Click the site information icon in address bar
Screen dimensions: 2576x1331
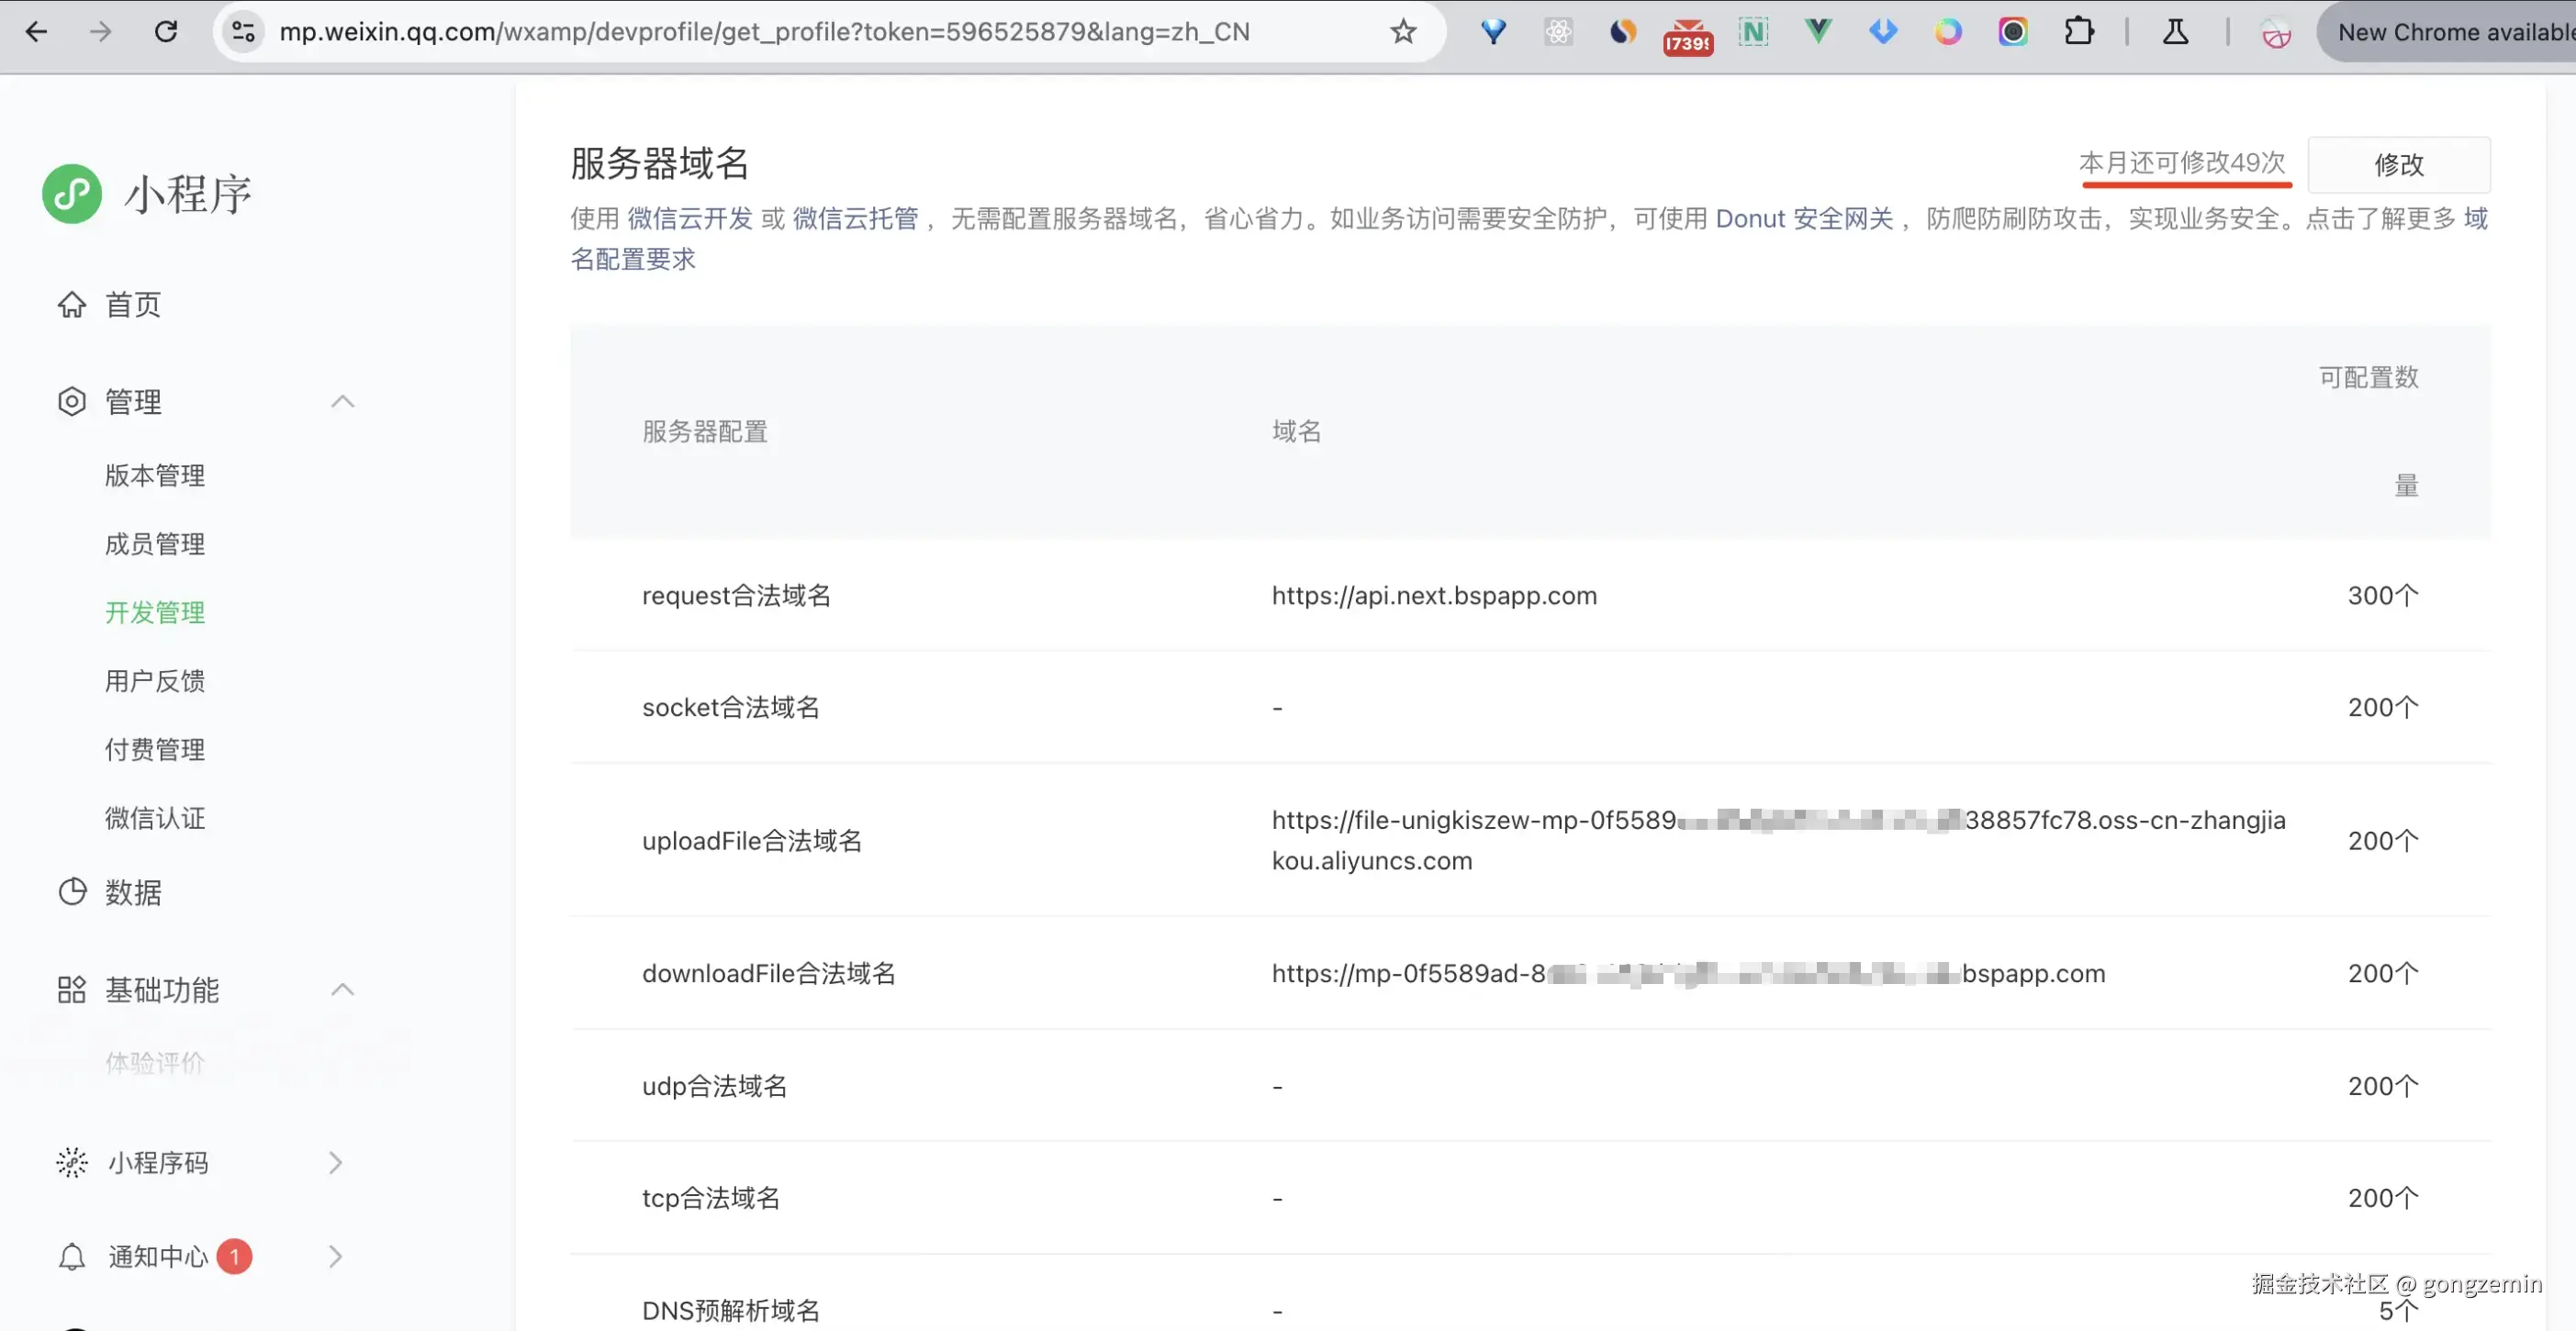coord(243,32)
